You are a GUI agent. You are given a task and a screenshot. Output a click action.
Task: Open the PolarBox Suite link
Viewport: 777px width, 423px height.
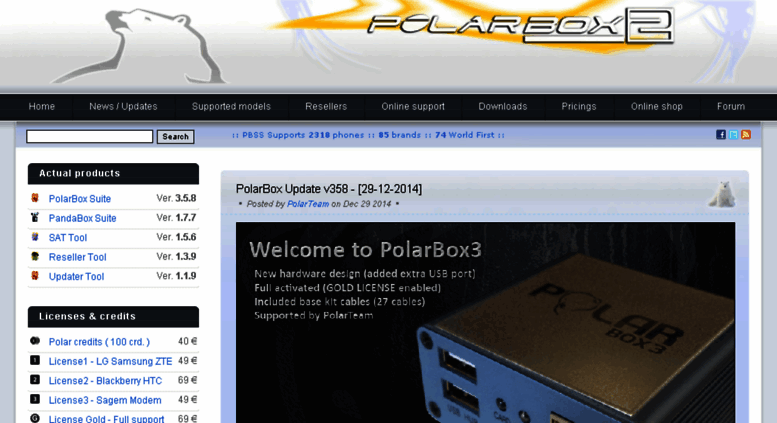[80, 199]
